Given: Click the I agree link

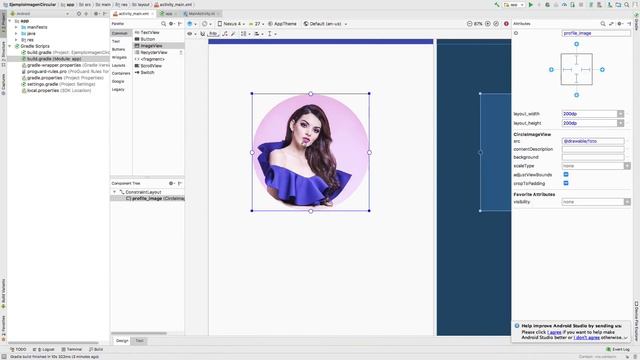Looking at the screenshot, I should tap(554, 332).
